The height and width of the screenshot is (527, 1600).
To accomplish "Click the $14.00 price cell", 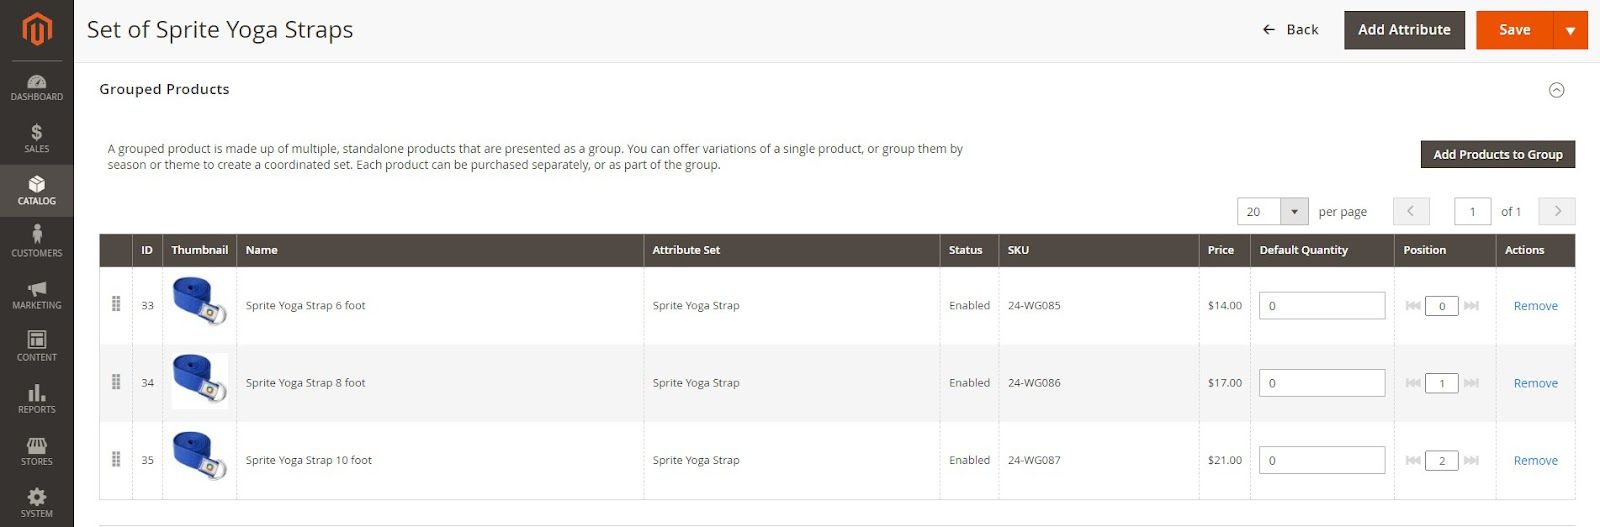I will 1224,306.
